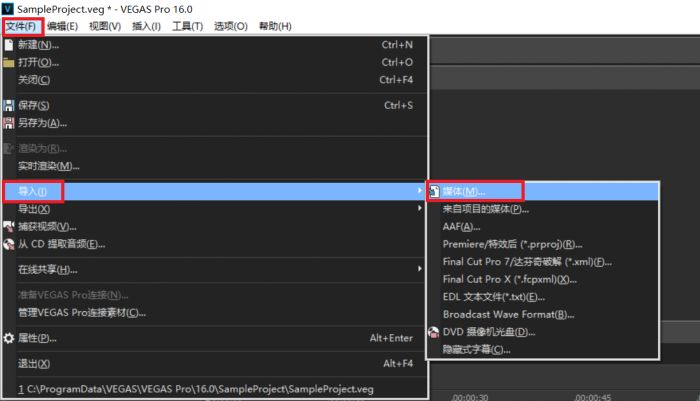Expand the 在线共享 submenu arrow
700x401 pixels.
420,269
